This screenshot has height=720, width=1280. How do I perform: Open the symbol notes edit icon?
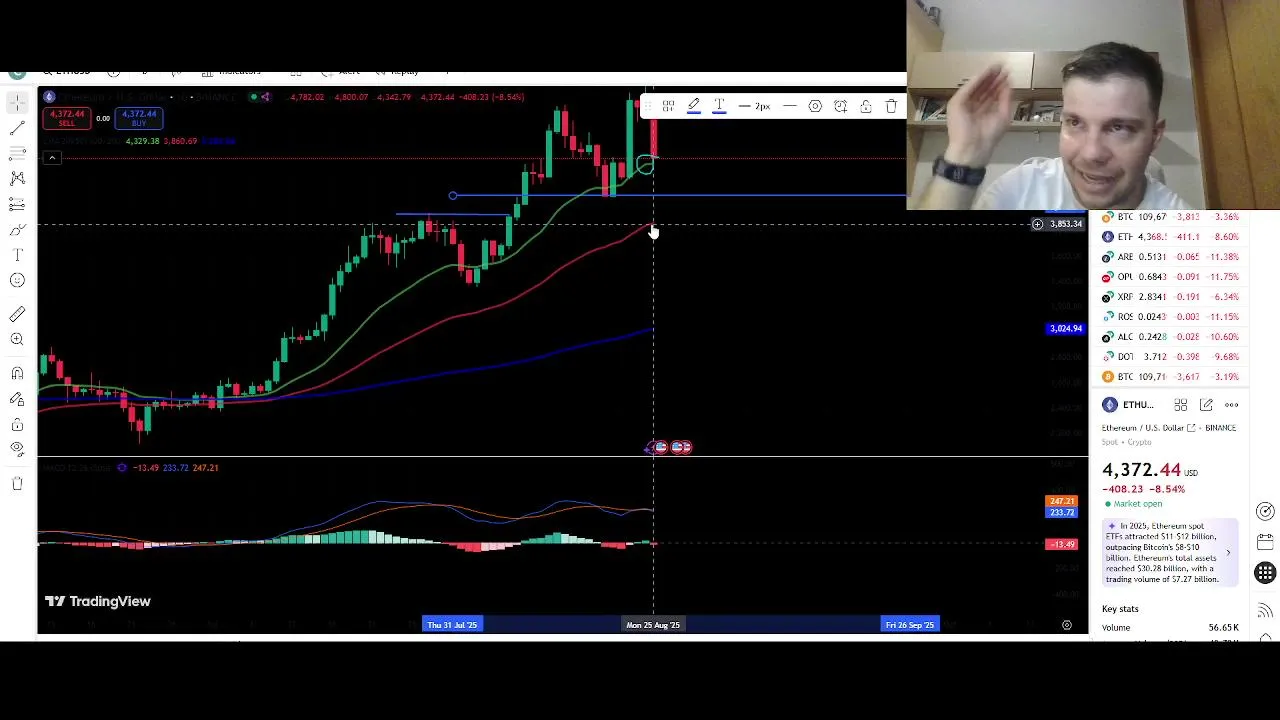1206,405
